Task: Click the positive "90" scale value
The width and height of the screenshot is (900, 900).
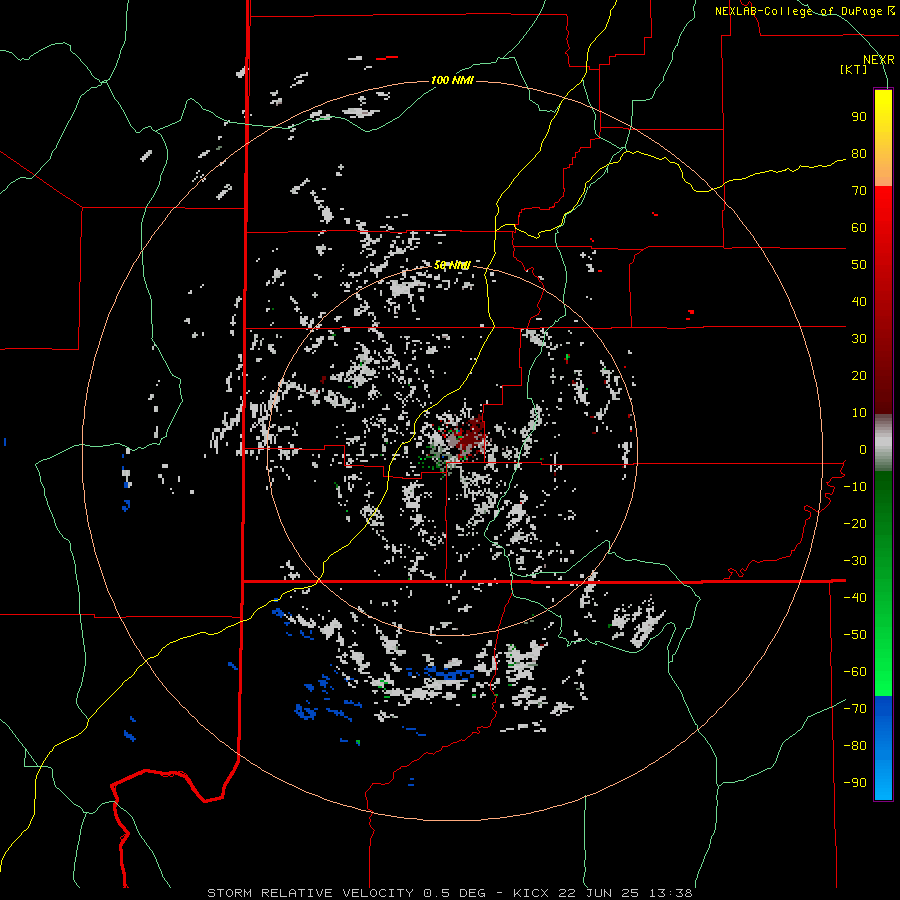Action: click(859, 117)
